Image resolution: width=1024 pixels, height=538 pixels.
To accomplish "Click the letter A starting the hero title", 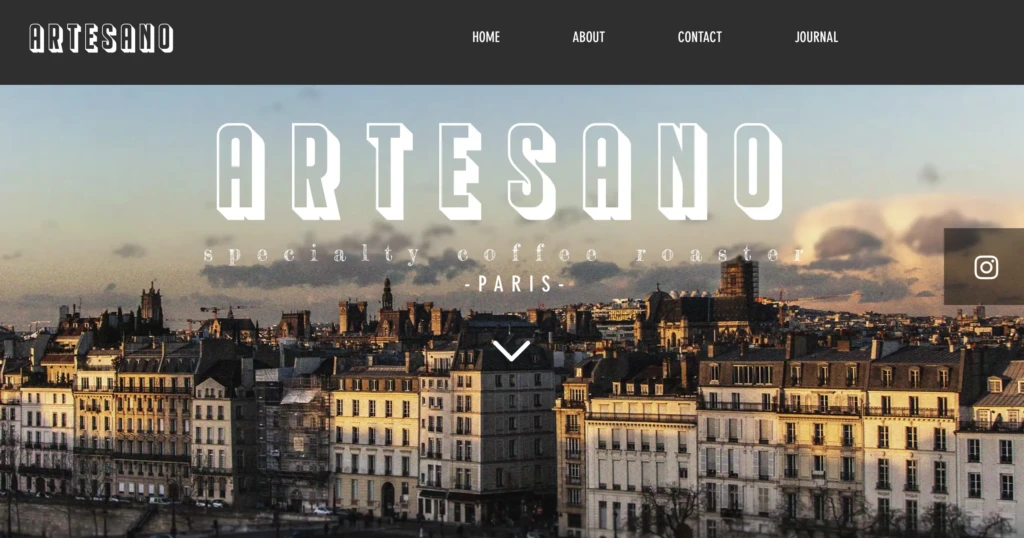I will point(240,172).
